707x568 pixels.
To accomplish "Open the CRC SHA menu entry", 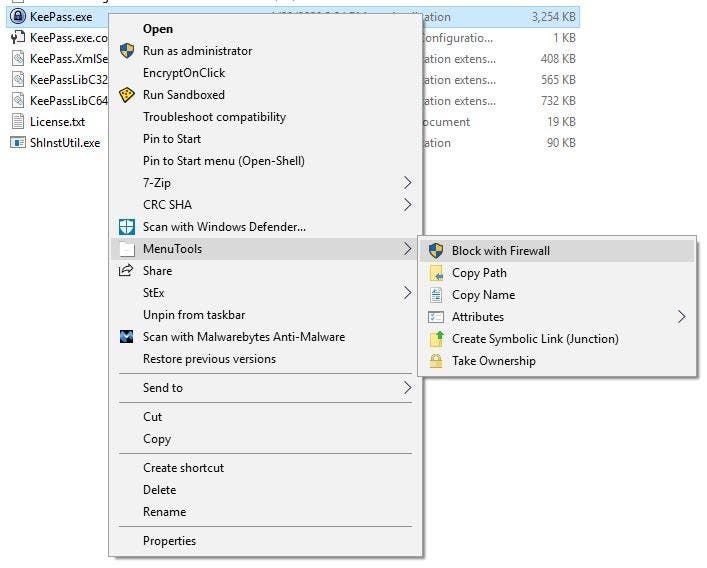I will point(266,205).
